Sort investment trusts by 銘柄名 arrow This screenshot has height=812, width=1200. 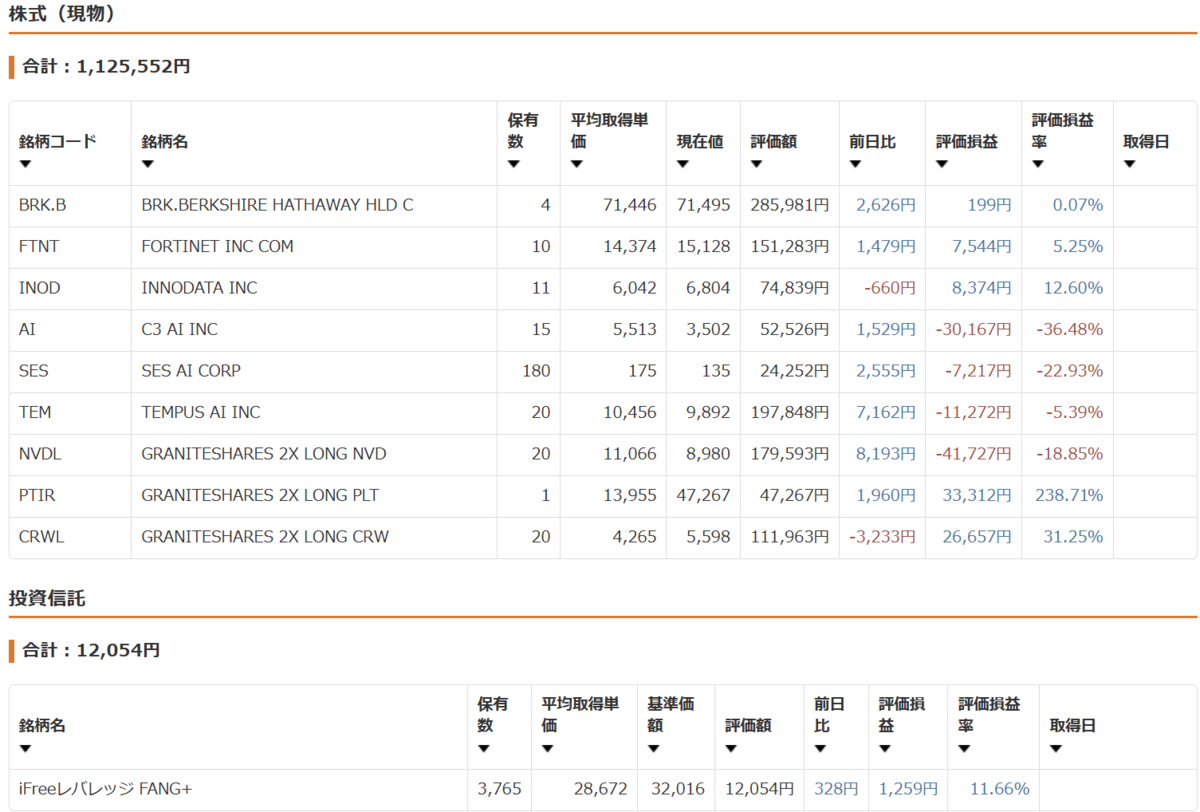(25, 749)
